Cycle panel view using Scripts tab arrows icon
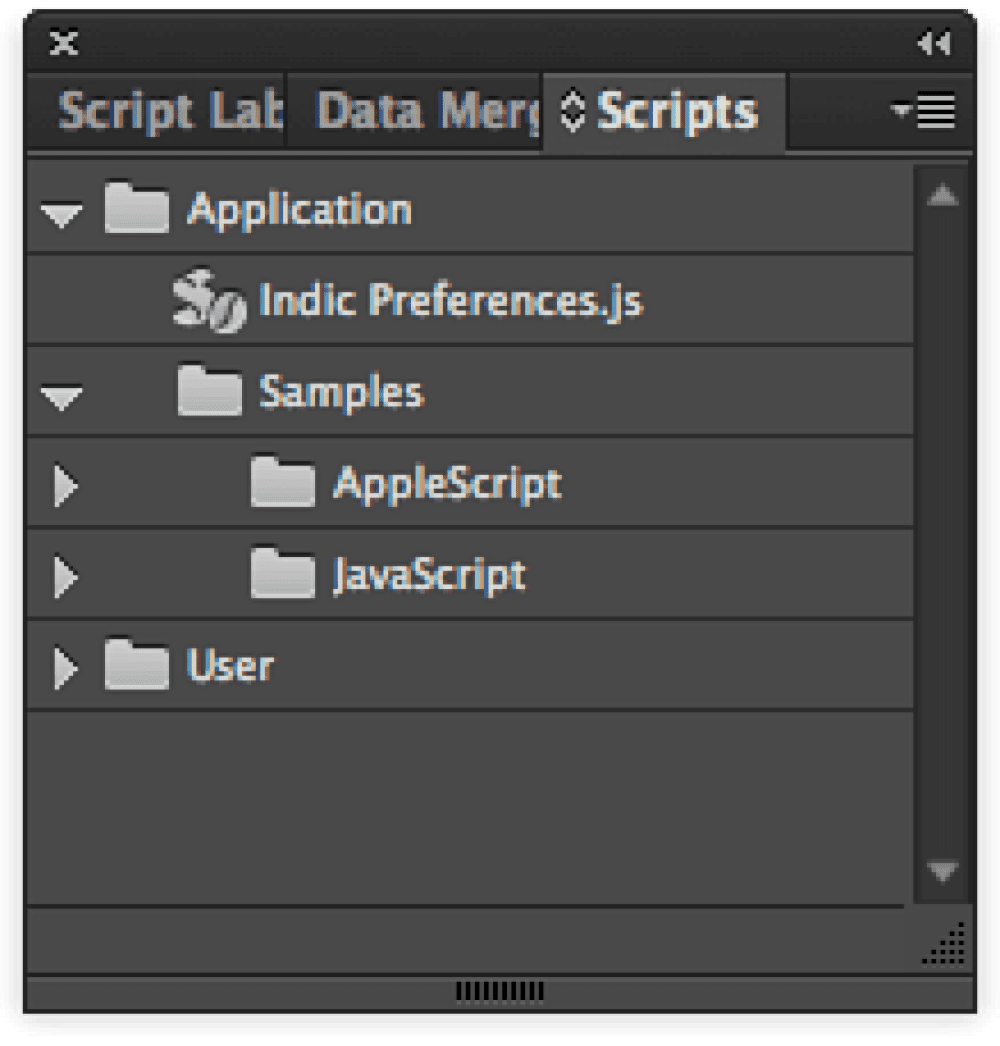 click(x=572, y=111)
